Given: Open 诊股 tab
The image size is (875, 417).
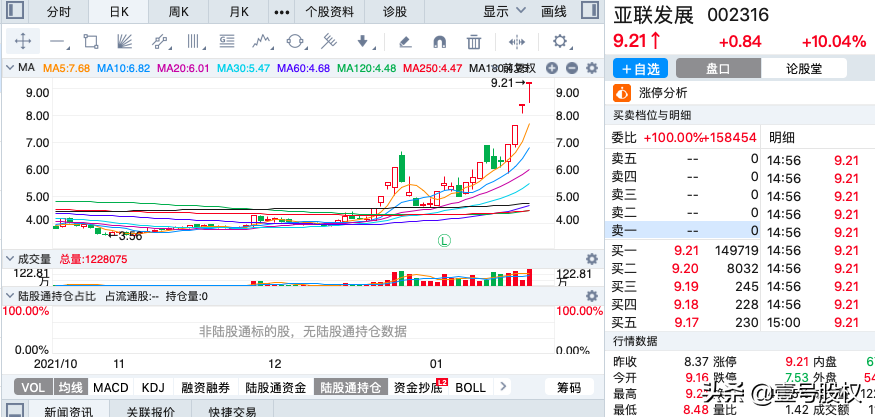Looking at the screenshot, I should pos(395,11).
